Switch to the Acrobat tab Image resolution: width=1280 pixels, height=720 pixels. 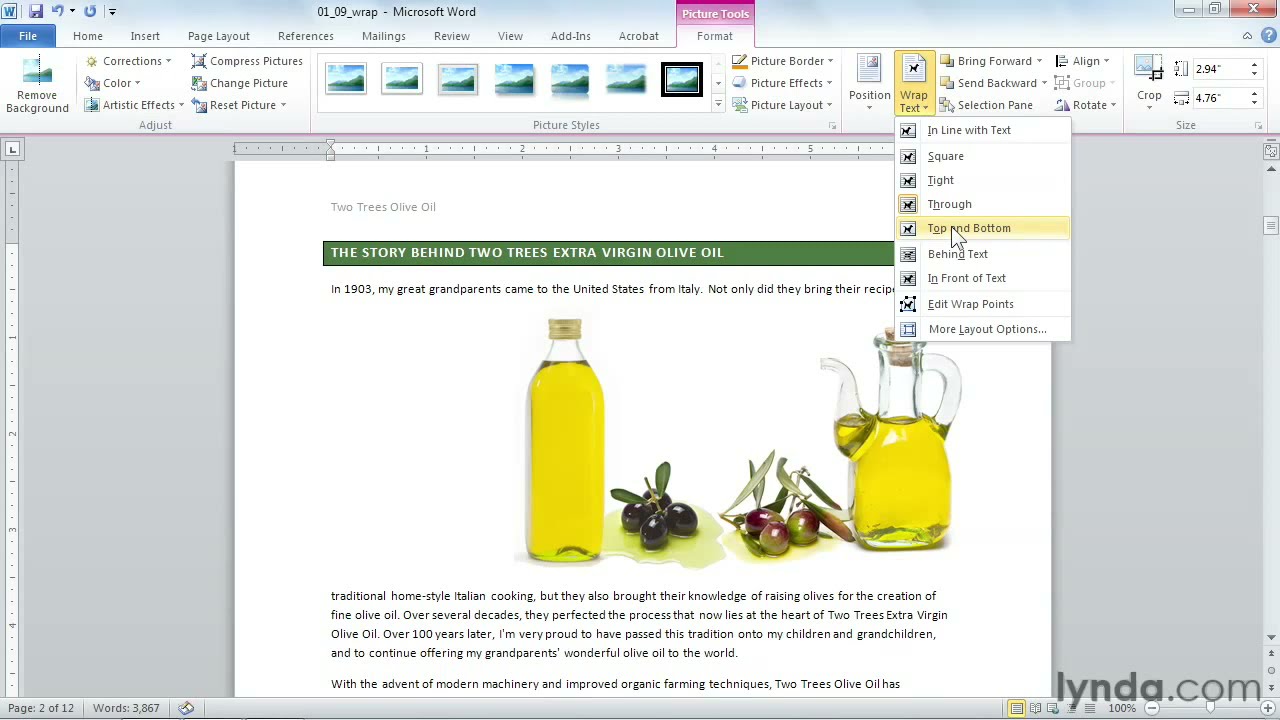(639, 36)
